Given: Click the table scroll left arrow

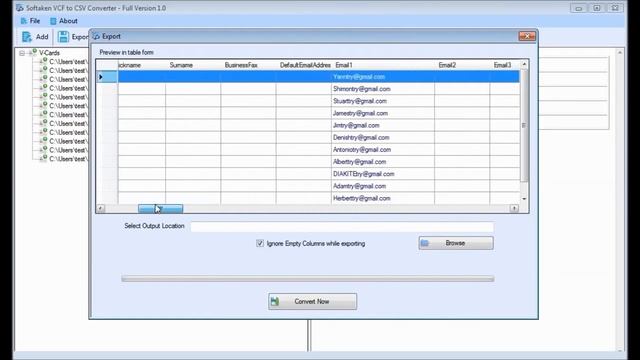Looking at the screenshot, I should tap(101, 209).
